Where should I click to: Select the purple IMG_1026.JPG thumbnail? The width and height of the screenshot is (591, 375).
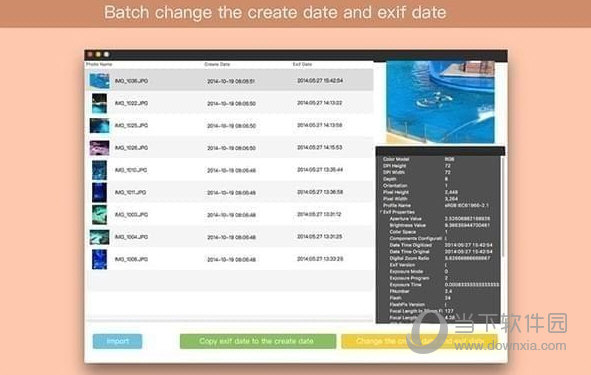point(100,148)
